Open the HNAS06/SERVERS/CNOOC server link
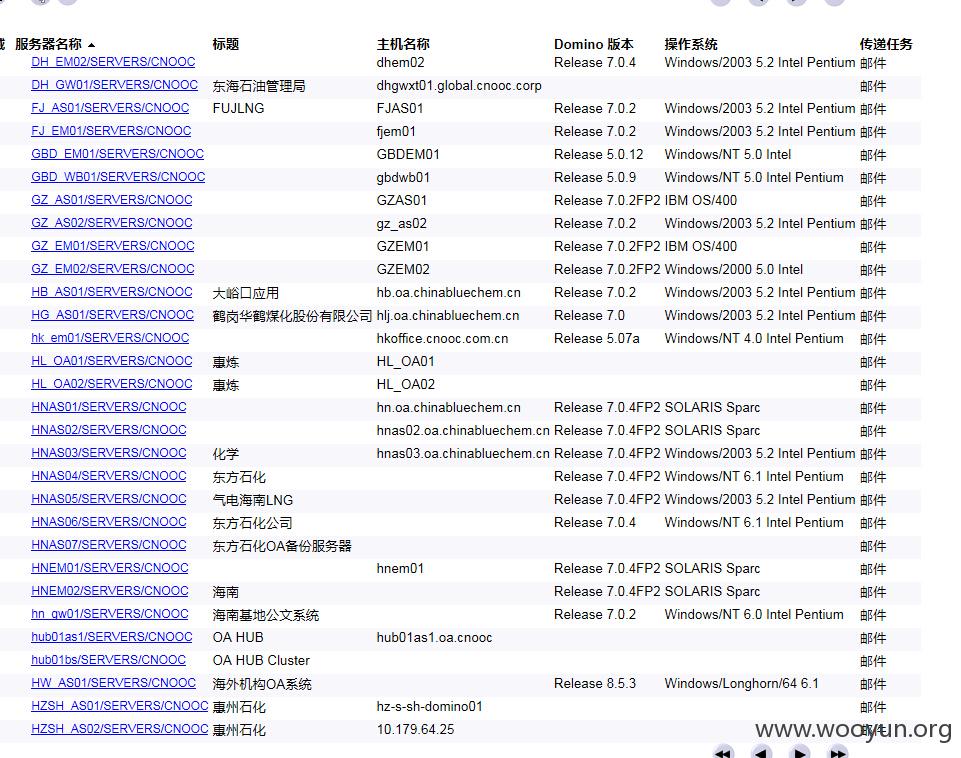Screen dimensions: 961x758 pos(109,521)
